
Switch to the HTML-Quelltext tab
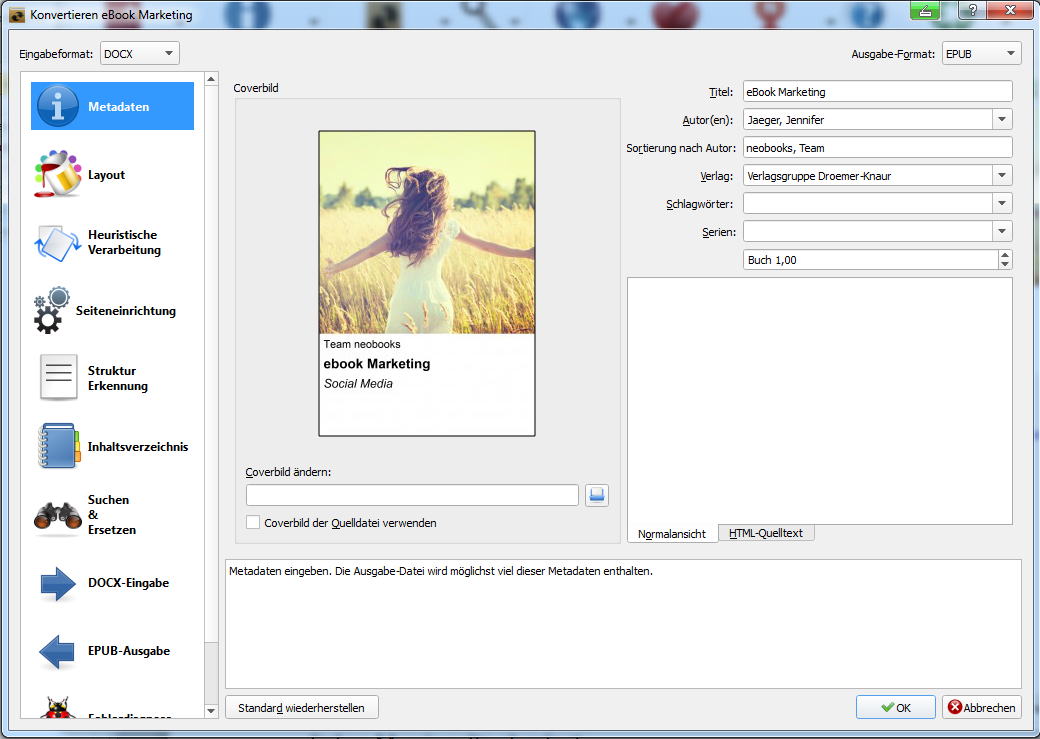tap(766, 533)
